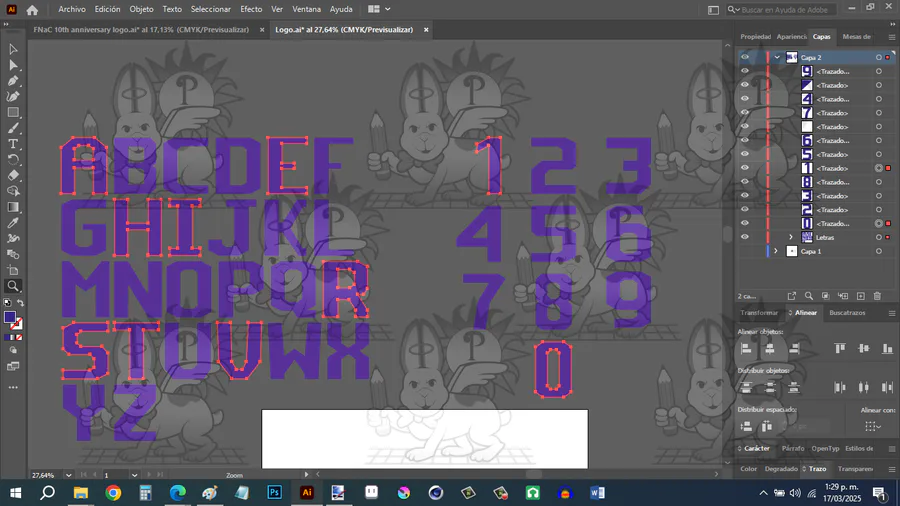Toggle target circle of Capa 1
The height and width of the screenshot is (506, 900).
tap(879, 251)
